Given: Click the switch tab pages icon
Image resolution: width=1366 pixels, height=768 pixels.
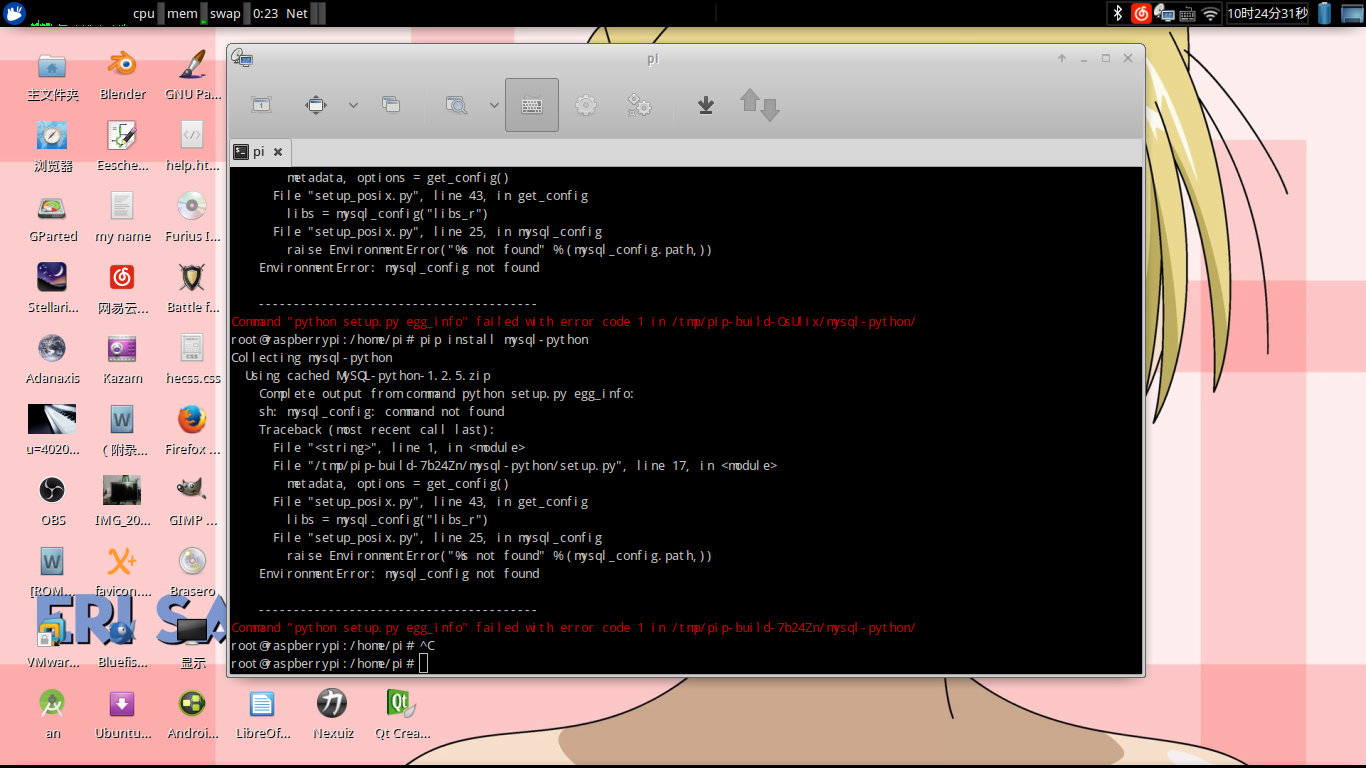Looking at the screenshot, I should 391,105.
